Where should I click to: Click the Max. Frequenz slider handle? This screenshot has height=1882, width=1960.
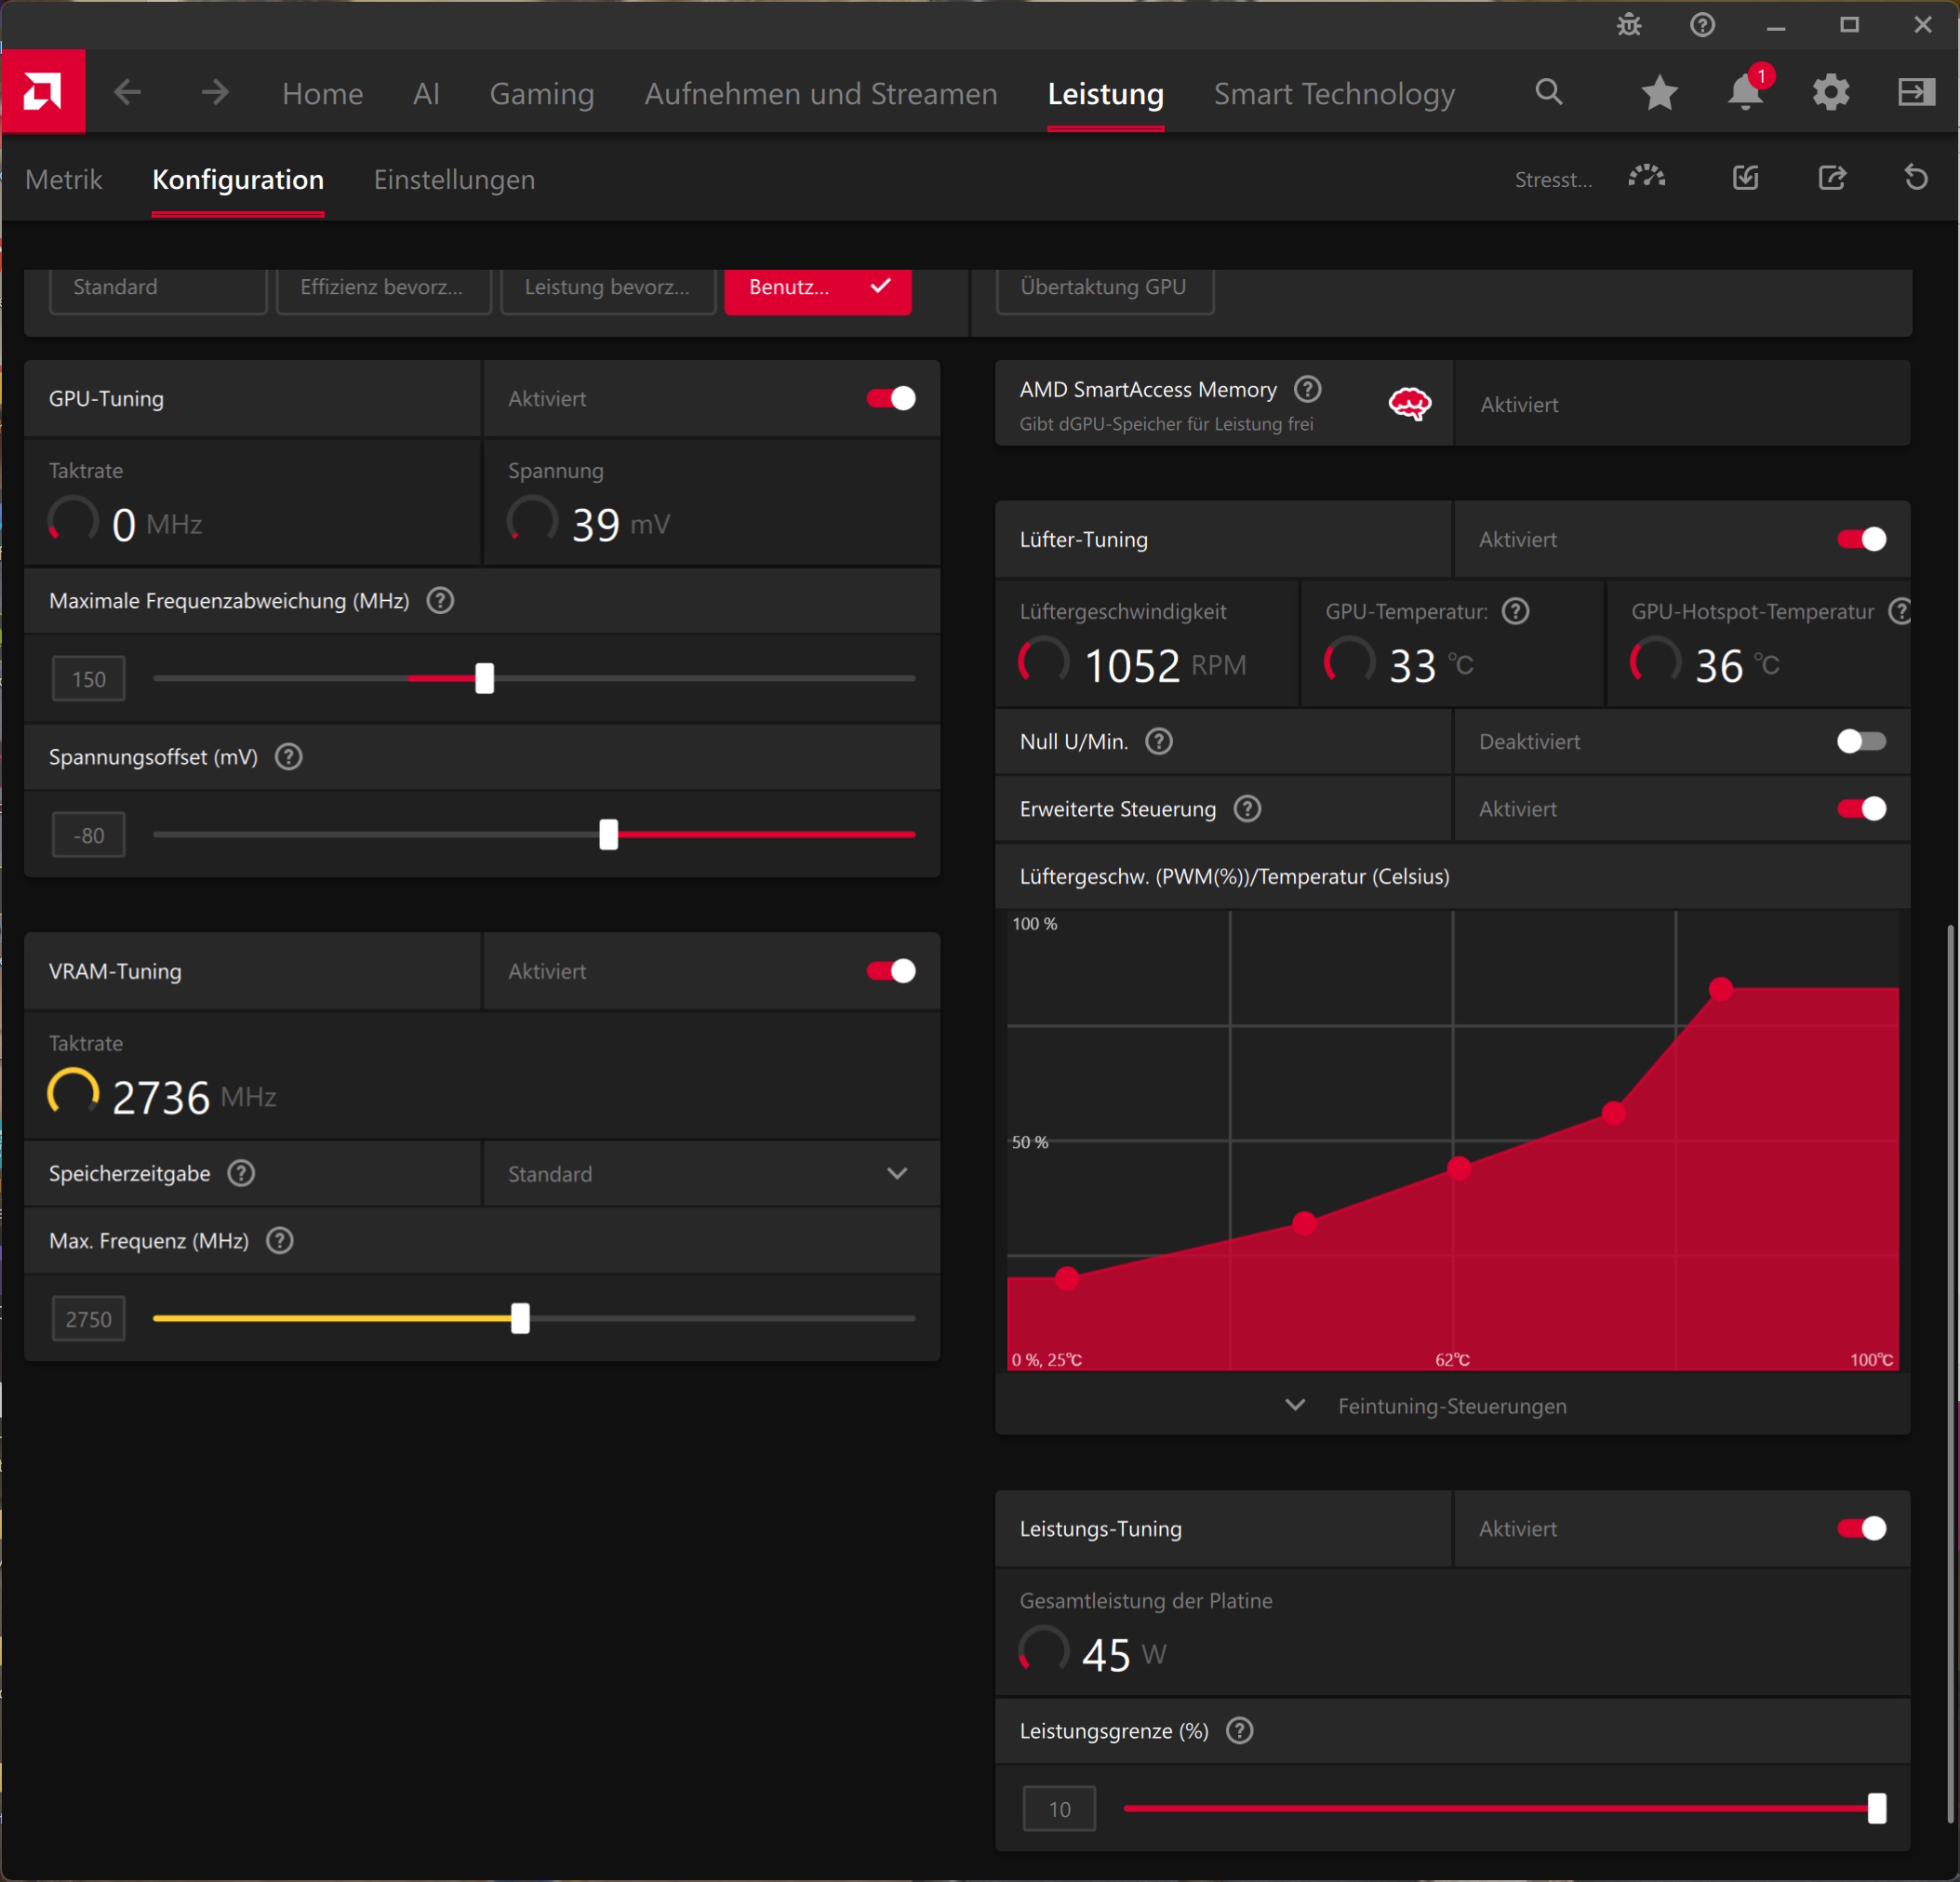(520, 1318)
